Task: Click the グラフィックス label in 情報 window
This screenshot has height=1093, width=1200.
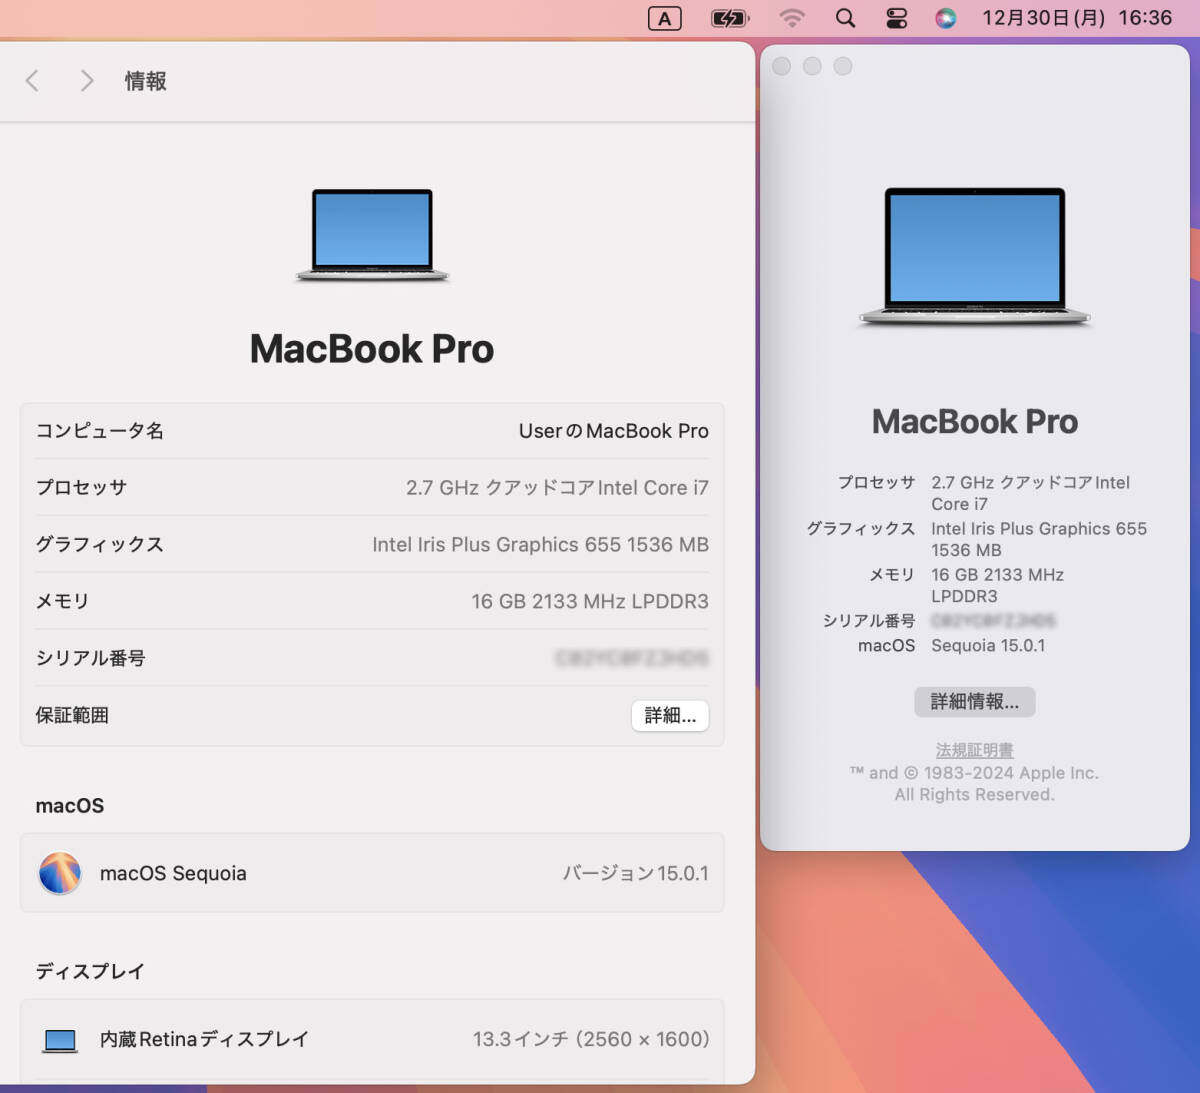Action: pyautogui.click(x=100, y=545)
